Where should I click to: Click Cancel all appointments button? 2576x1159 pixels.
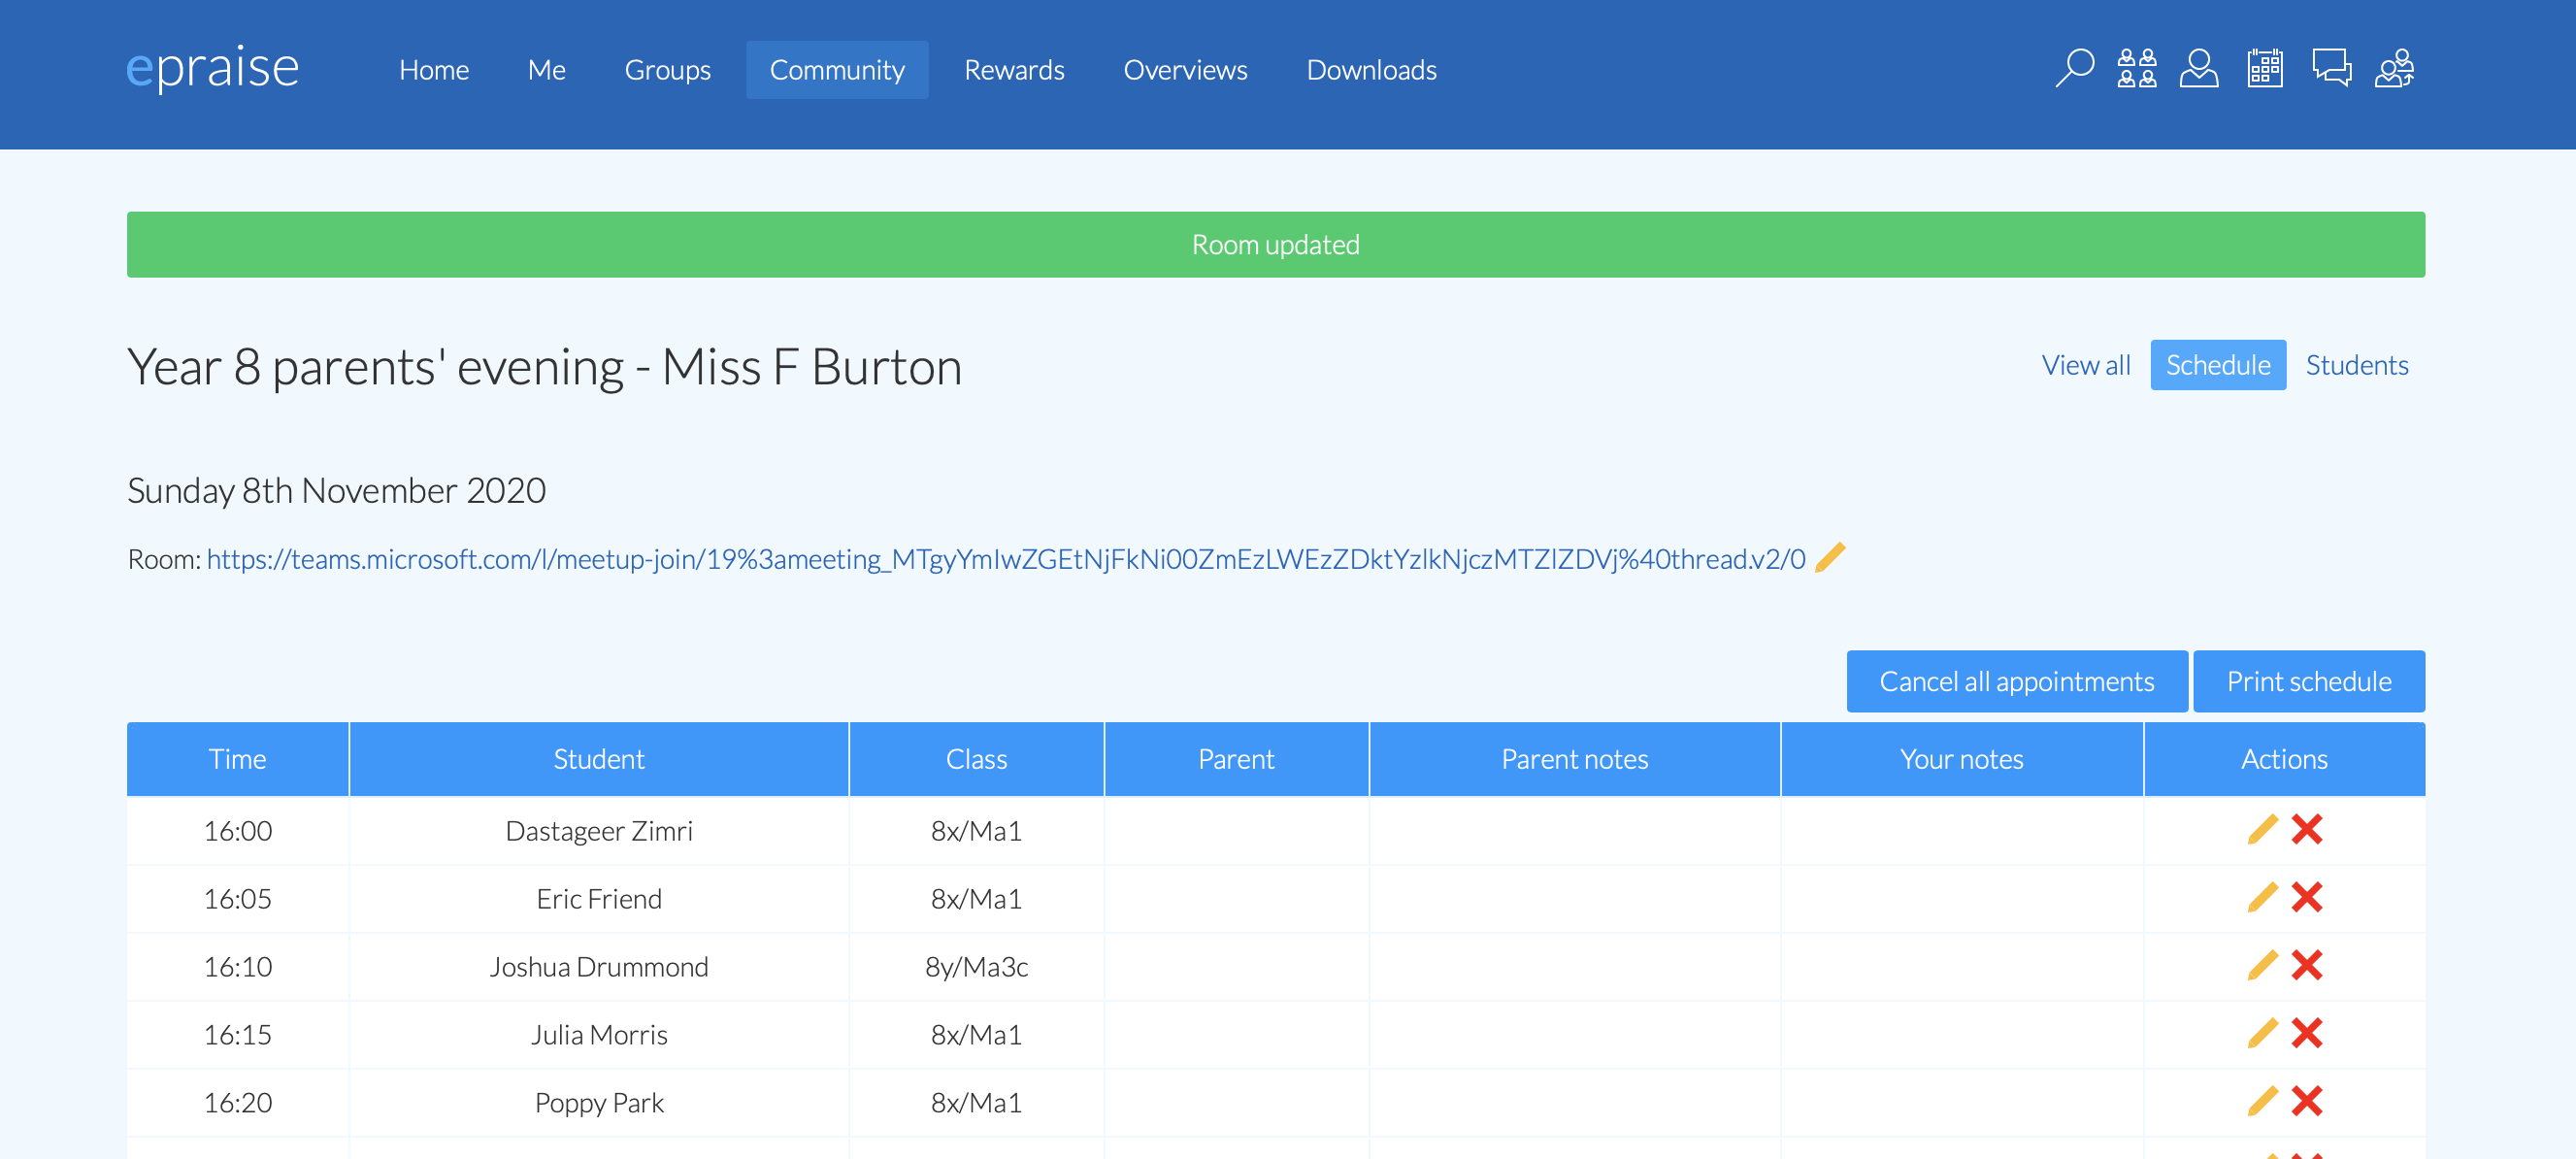click(x=2016, y=681)
